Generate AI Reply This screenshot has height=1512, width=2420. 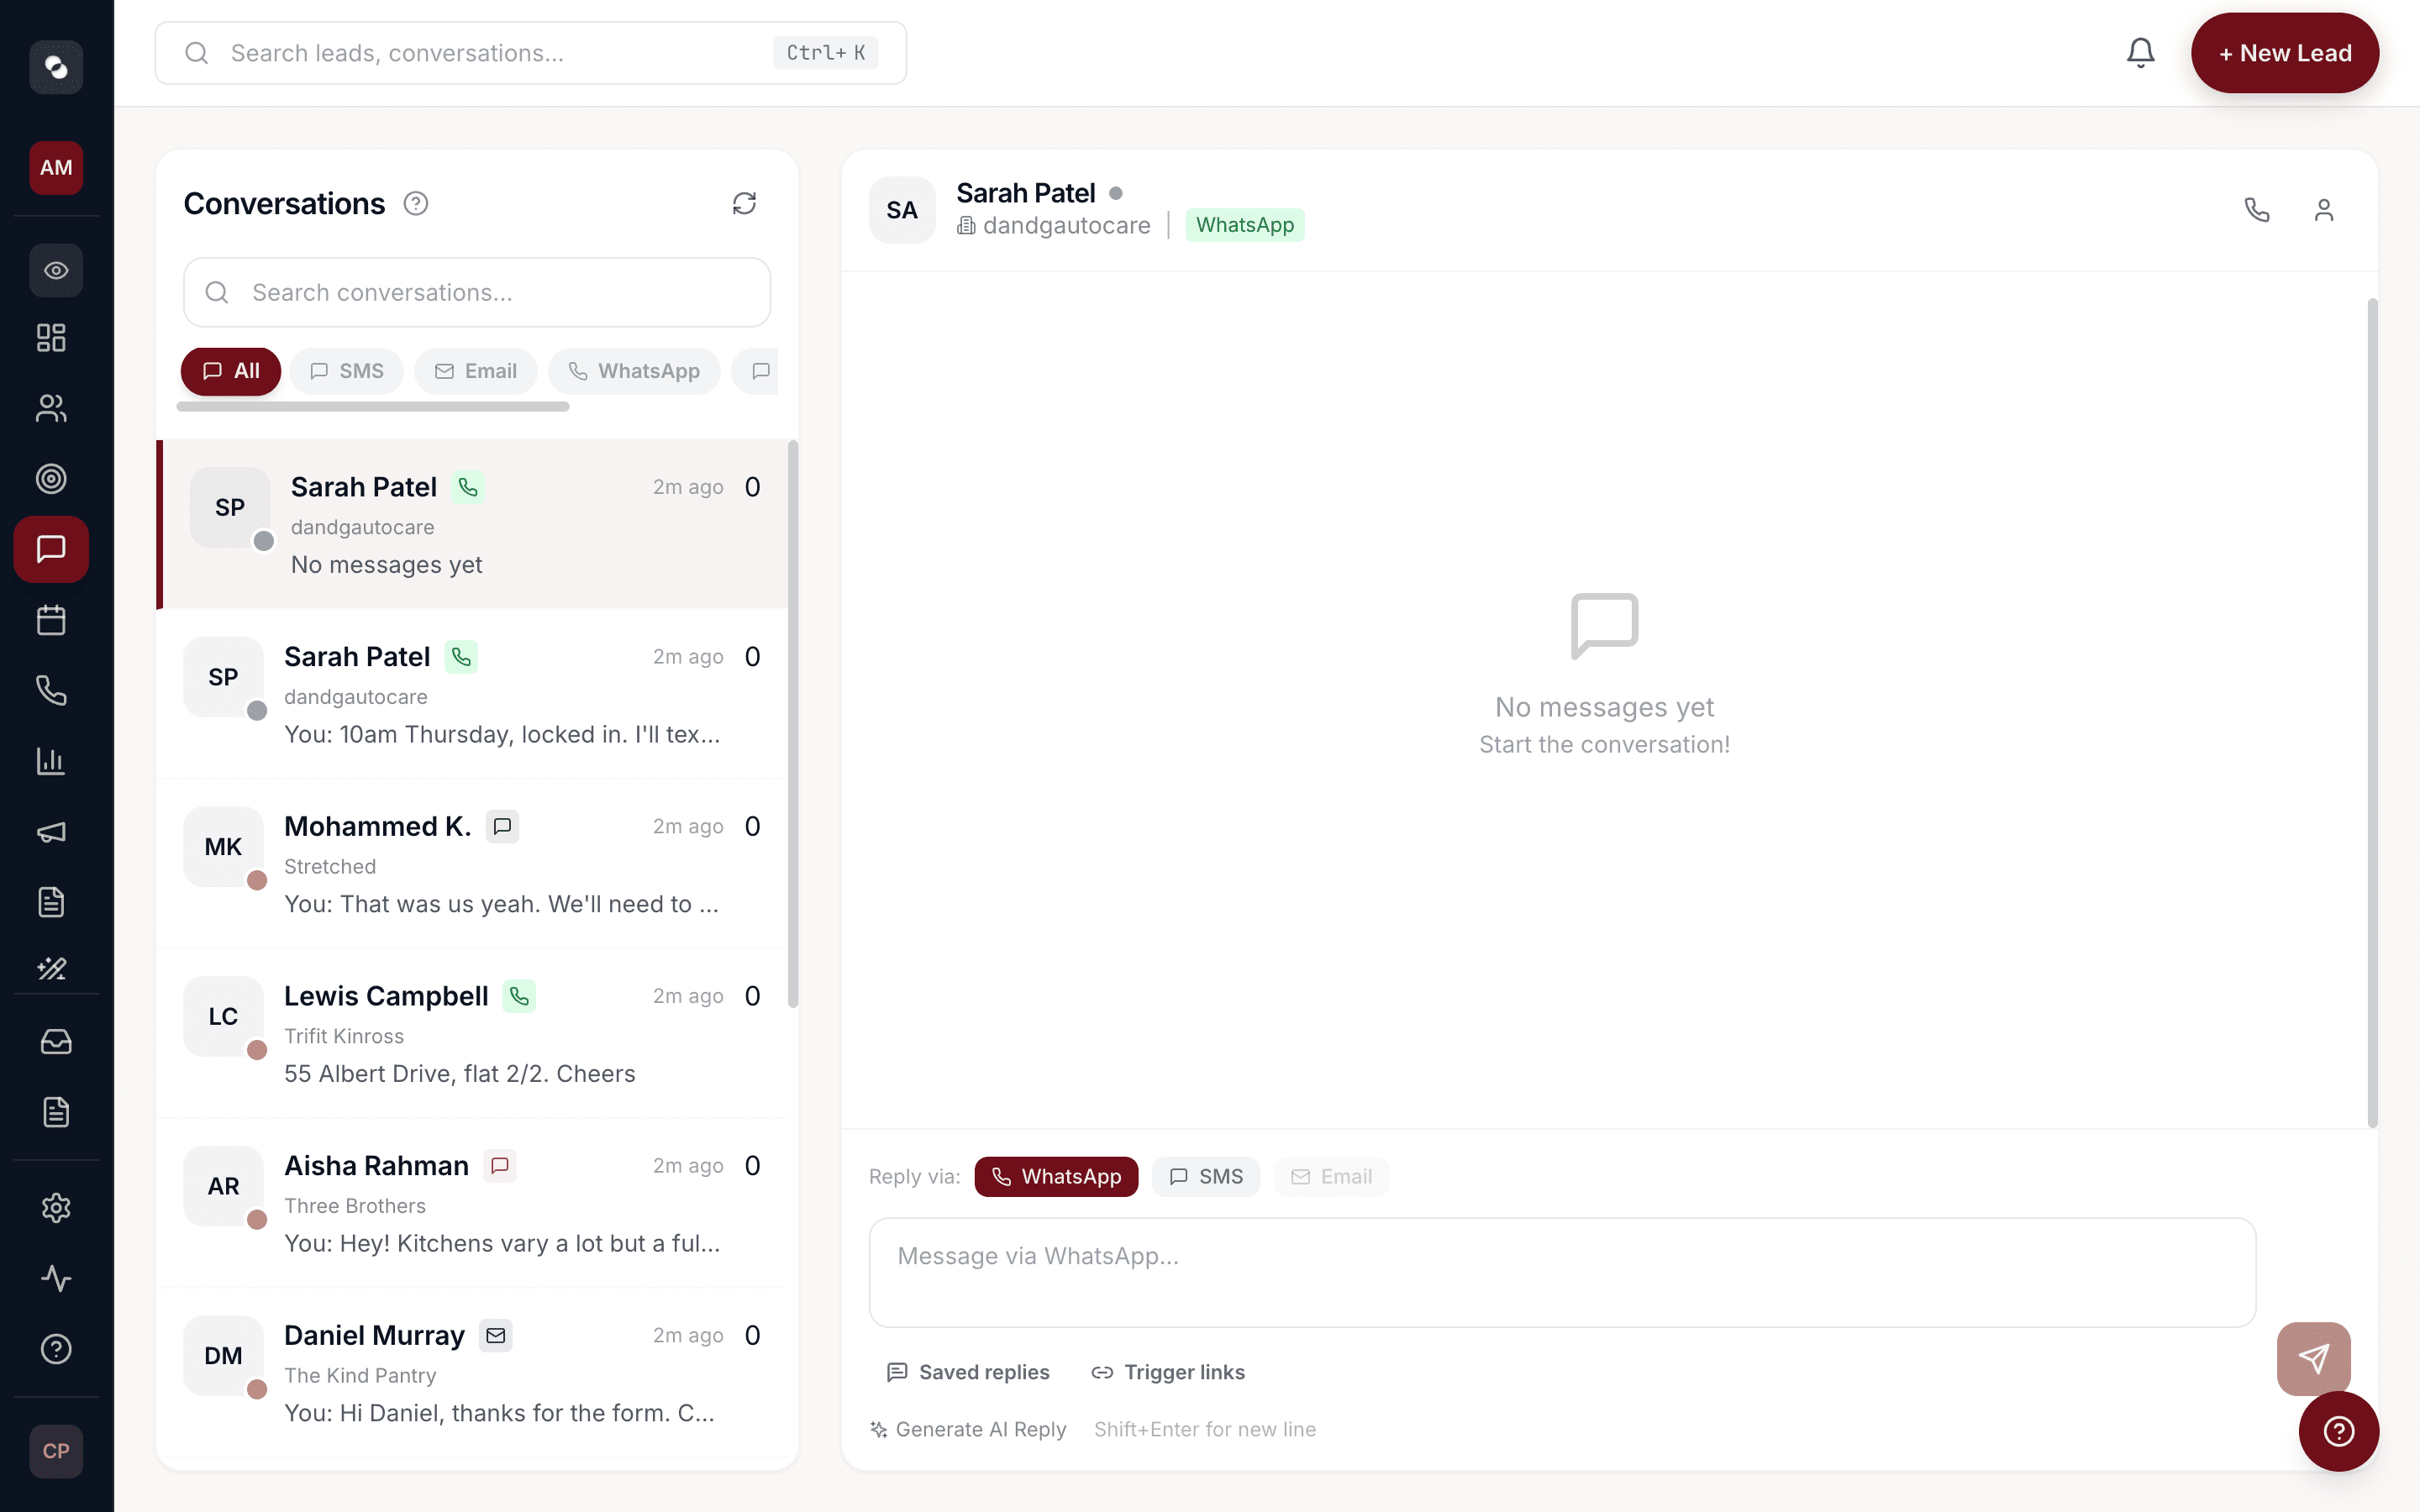968,1429
